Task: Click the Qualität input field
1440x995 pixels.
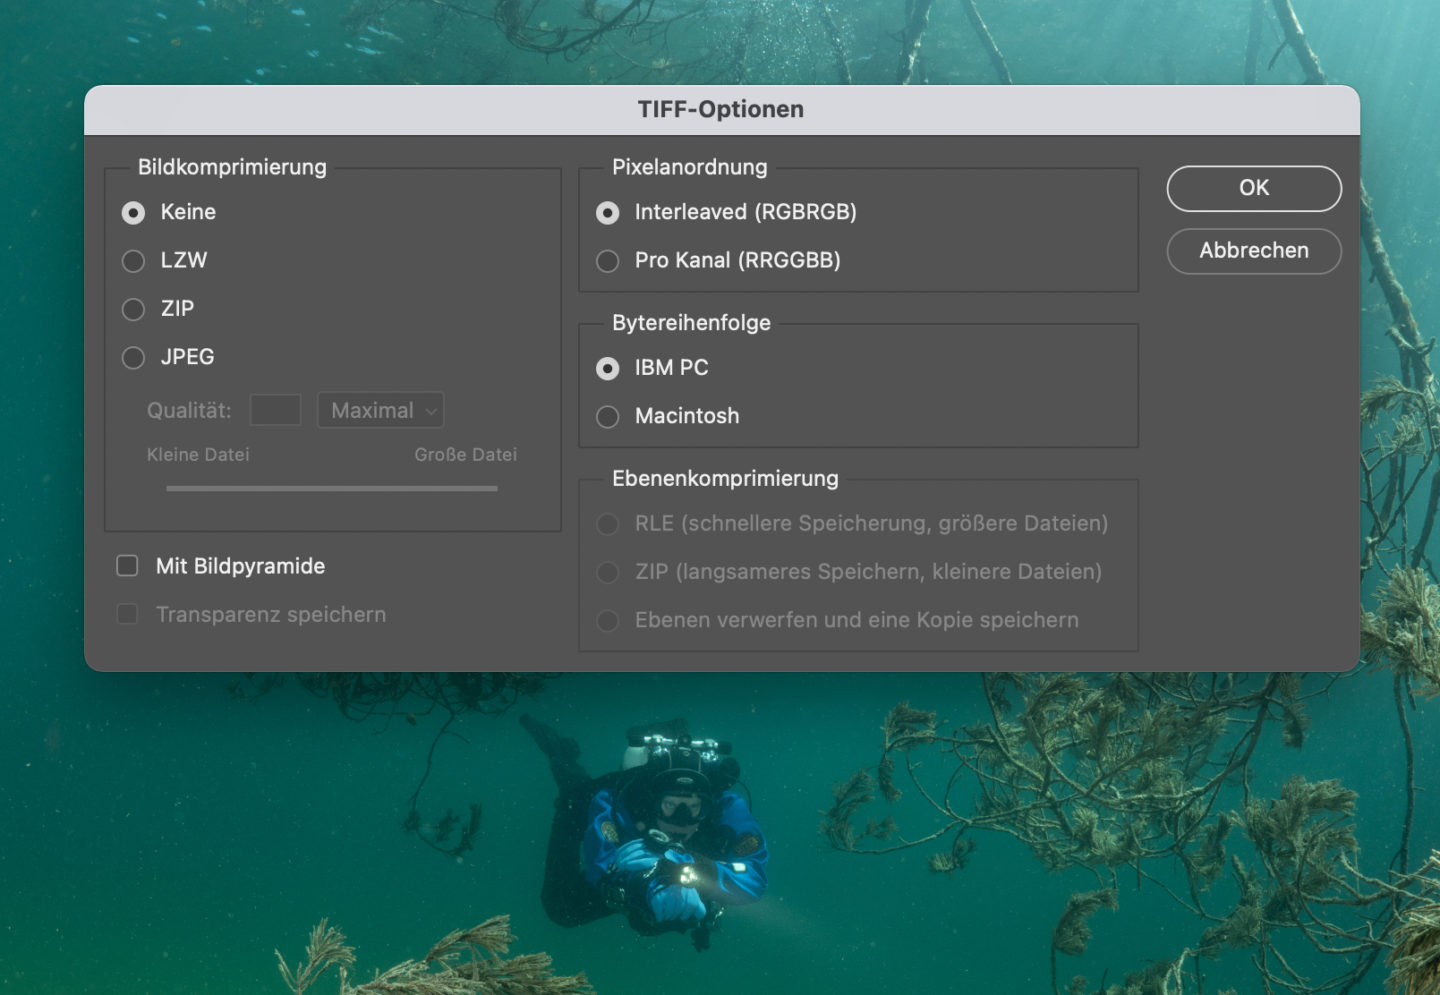Action: click(275, 410)
